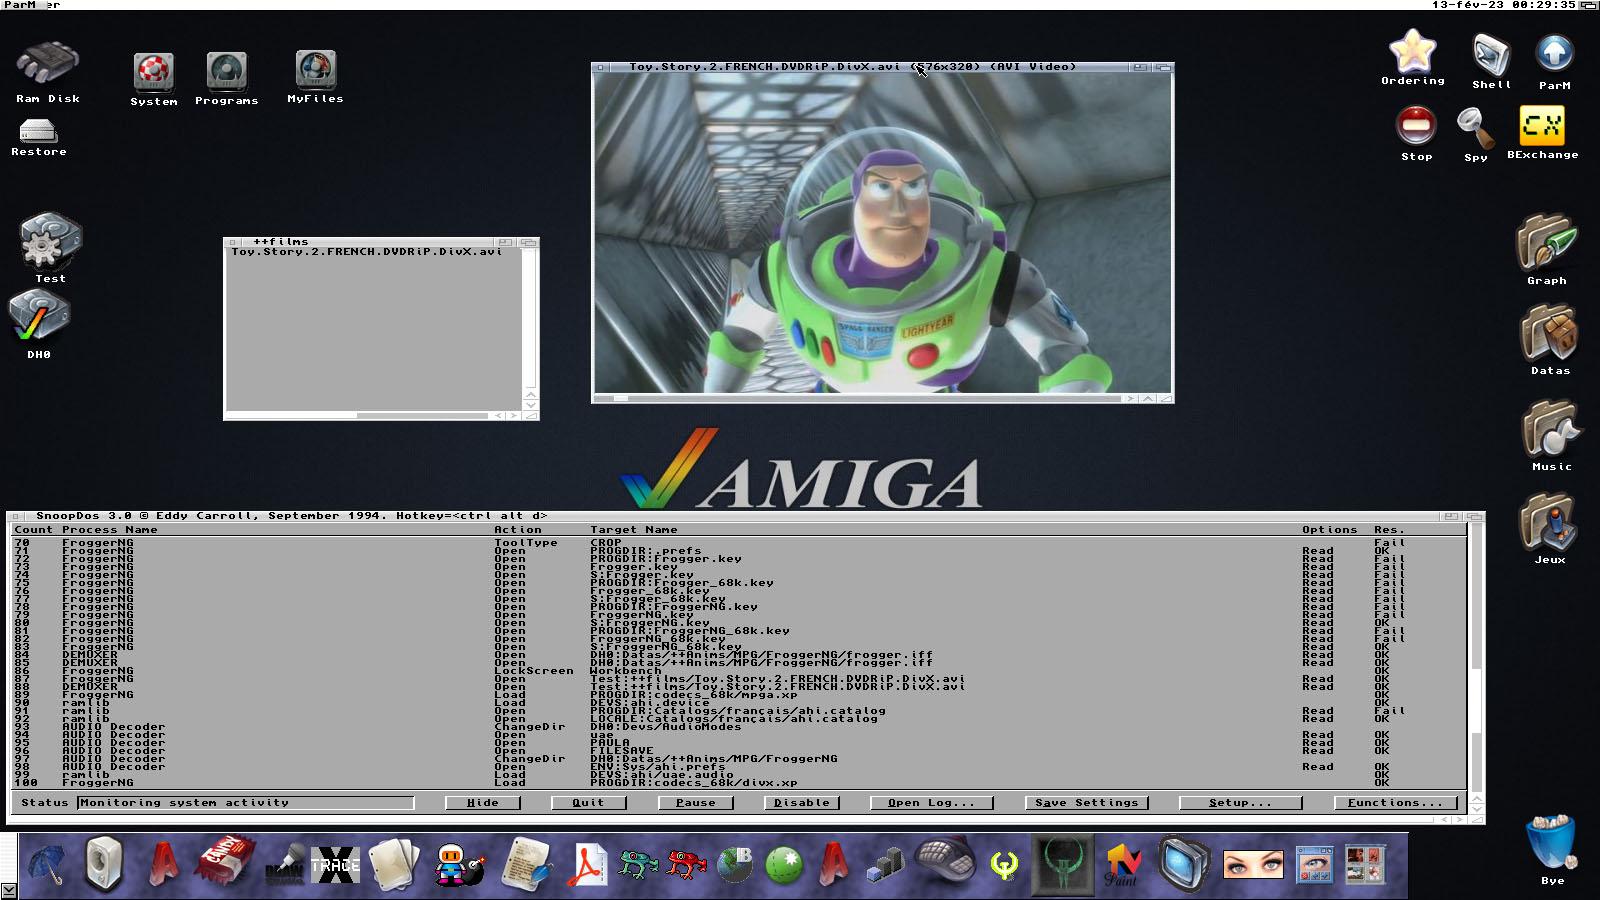
Task: Open the DH0 disk icon
Action: coord(39,318)
